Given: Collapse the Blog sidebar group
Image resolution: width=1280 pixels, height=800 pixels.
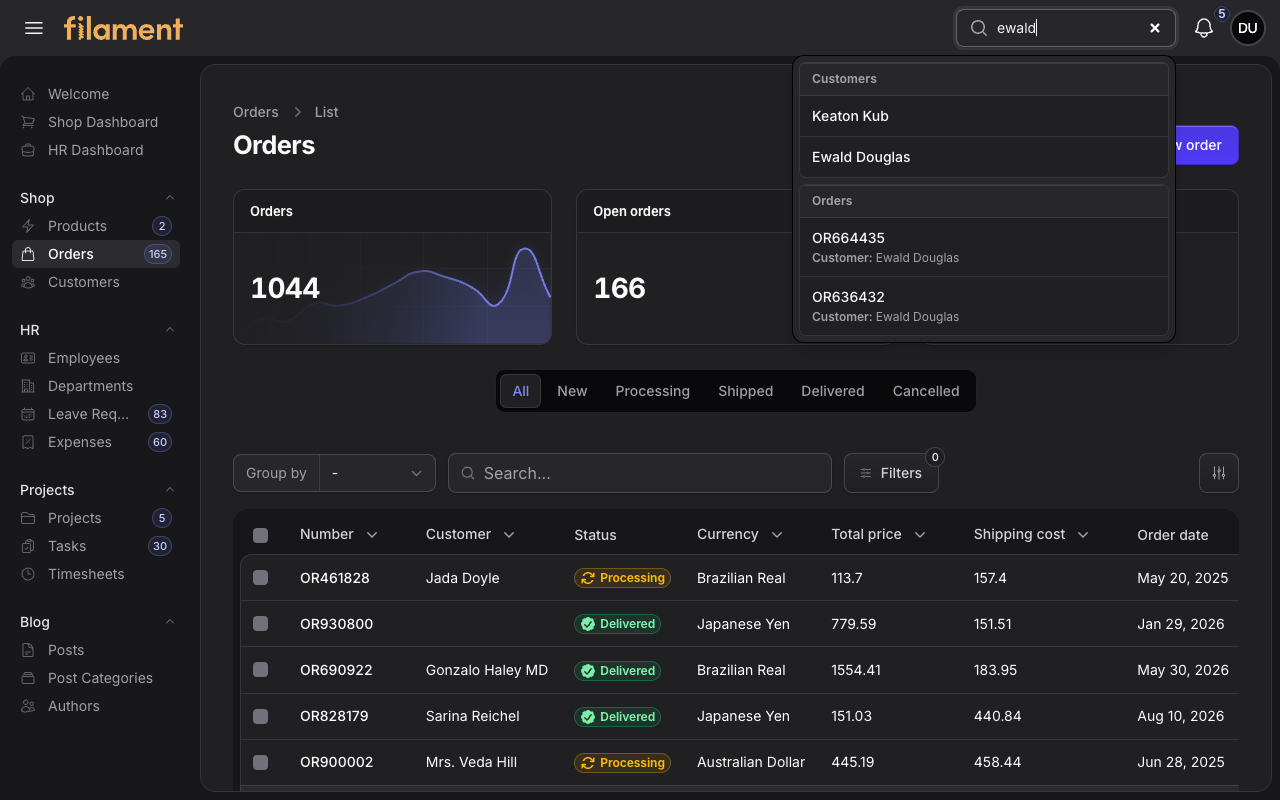Looking at the screenshot, I should tap(170, 622).
